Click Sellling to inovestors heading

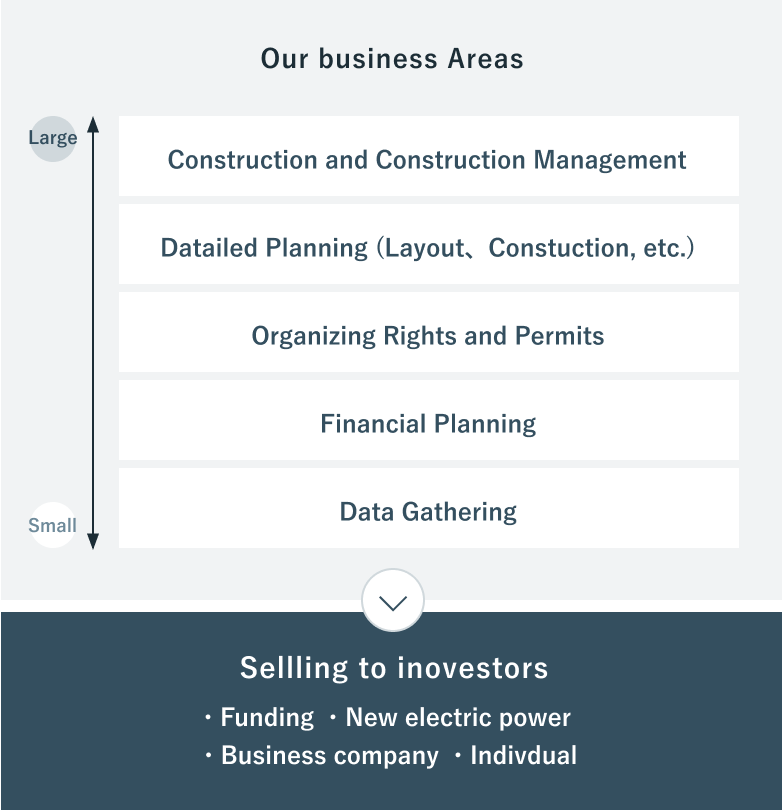tap(394, 667)
